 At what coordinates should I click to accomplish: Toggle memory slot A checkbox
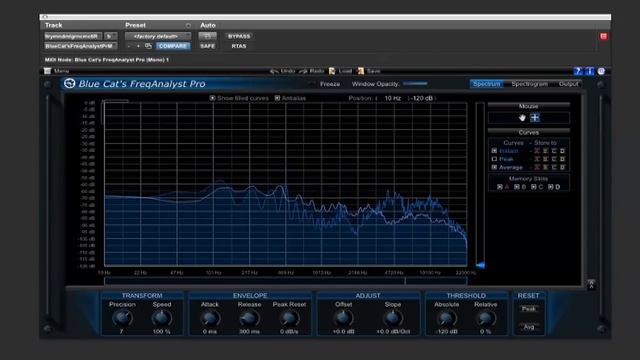(500, 187)
